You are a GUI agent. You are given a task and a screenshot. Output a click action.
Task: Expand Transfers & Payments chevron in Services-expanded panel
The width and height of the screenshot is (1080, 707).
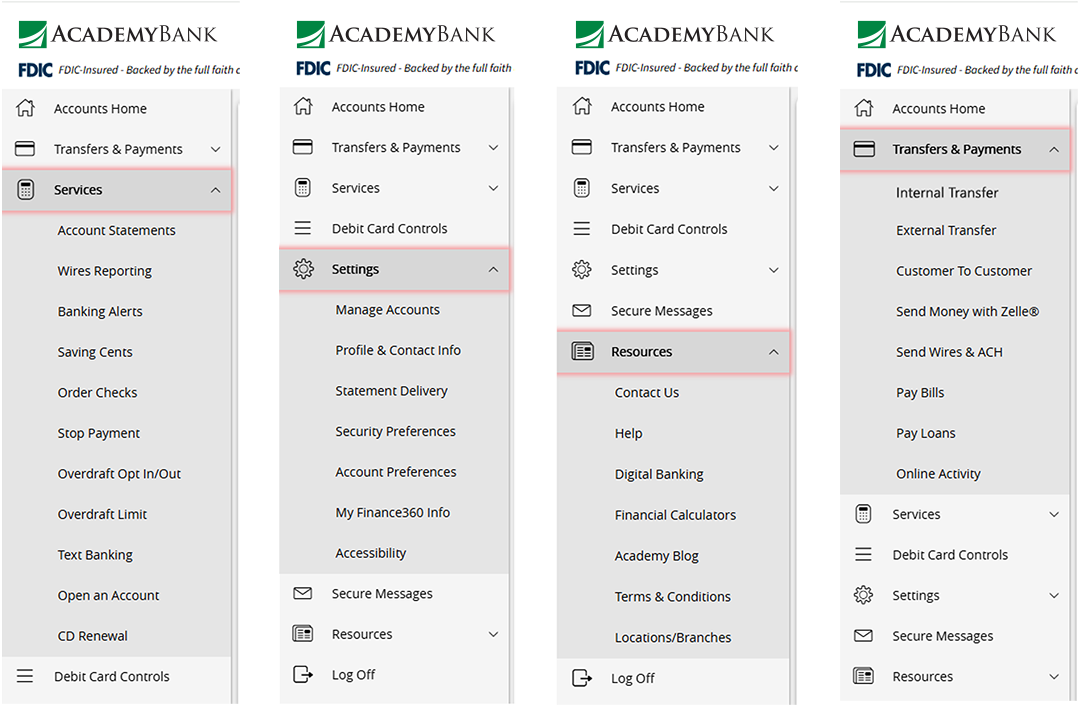tap(216, 150)
